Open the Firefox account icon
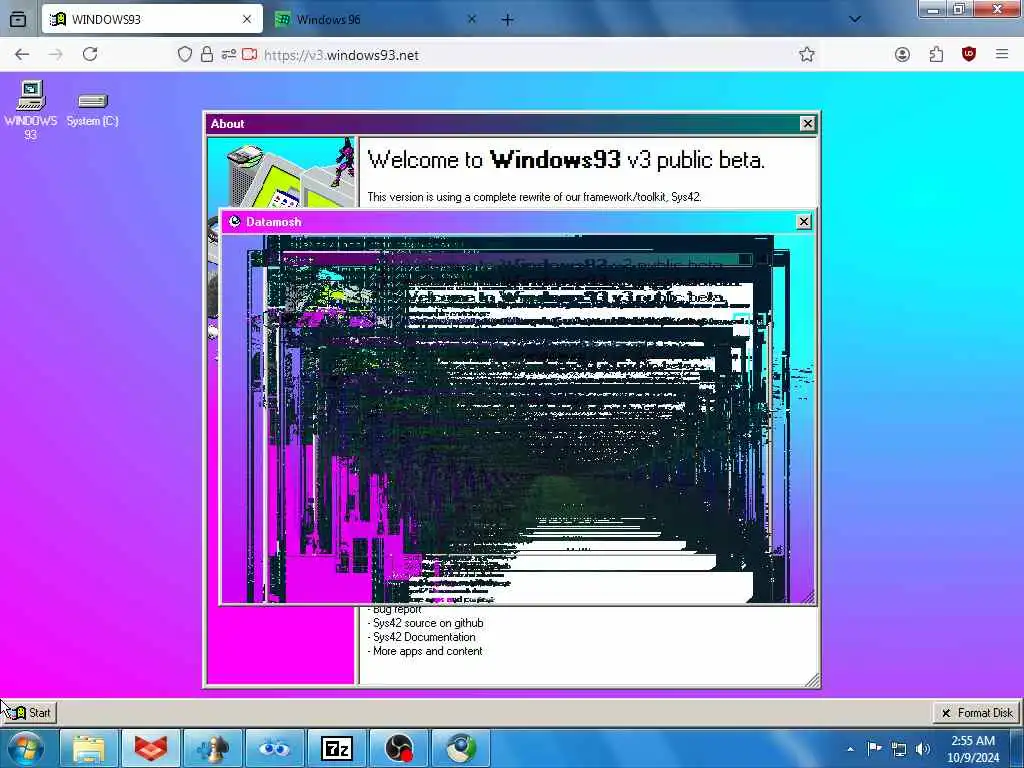 tap(903, 55)
